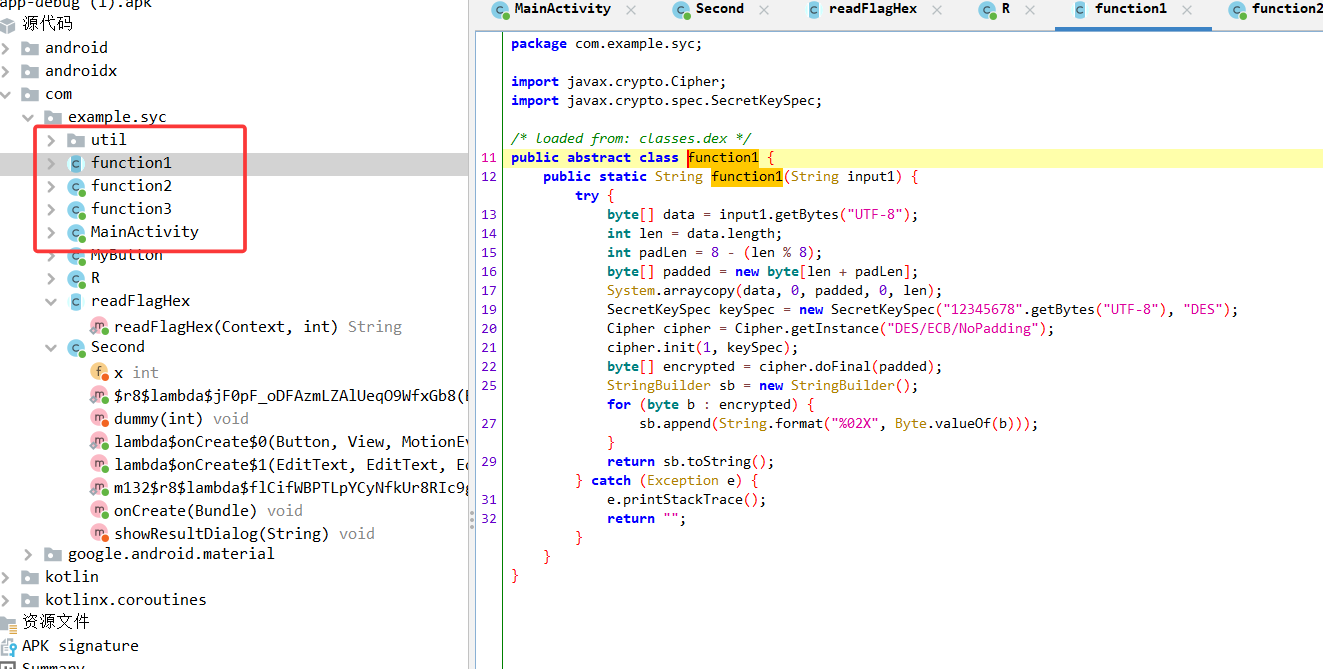The width and height of the screenshot is (1323, 669).
Task: Select MyButton in the project tree
Action: 127,255
